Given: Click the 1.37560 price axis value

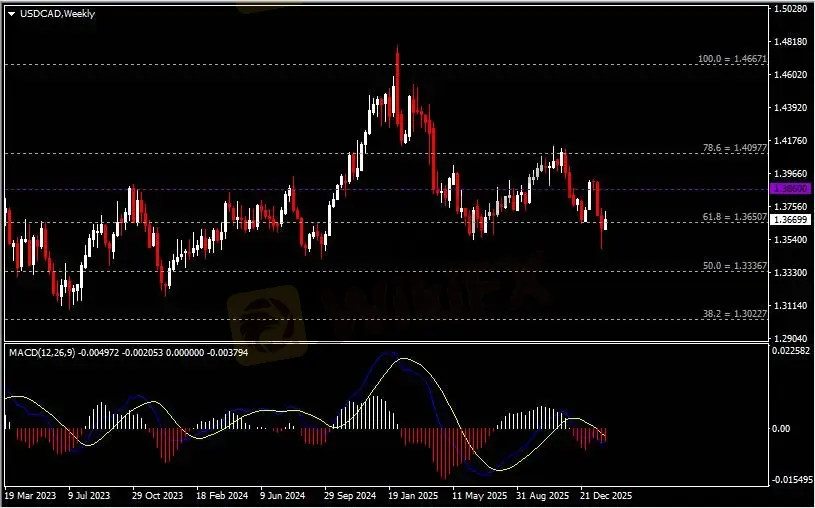Looking at the screenshot, I should [791, 207].
